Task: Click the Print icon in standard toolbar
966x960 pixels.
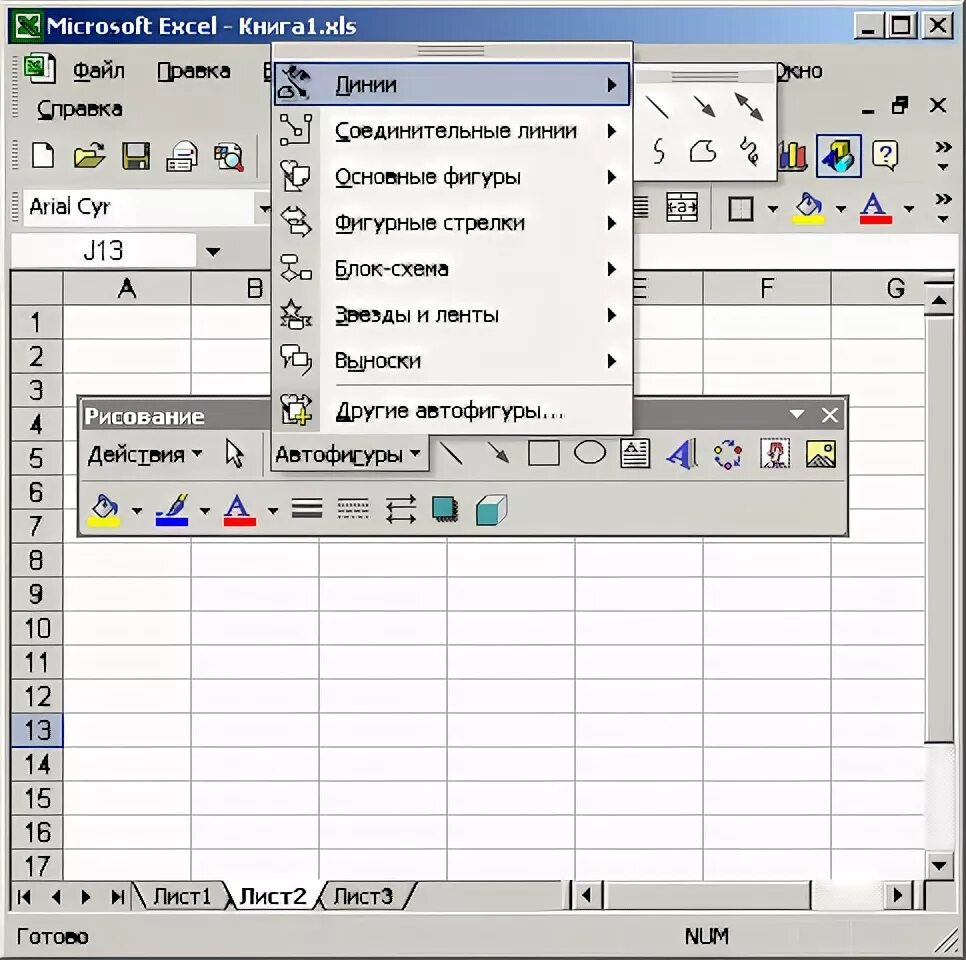Action: (182, 155)
